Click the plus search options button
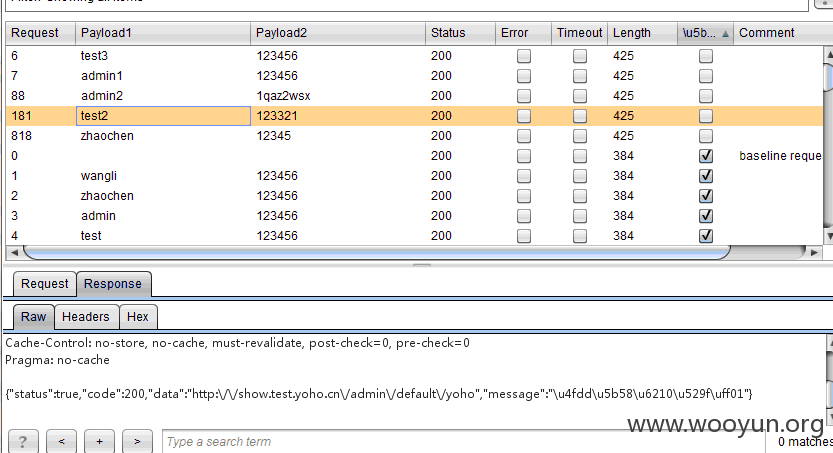 pyautogui.click(x=99, y=441)
